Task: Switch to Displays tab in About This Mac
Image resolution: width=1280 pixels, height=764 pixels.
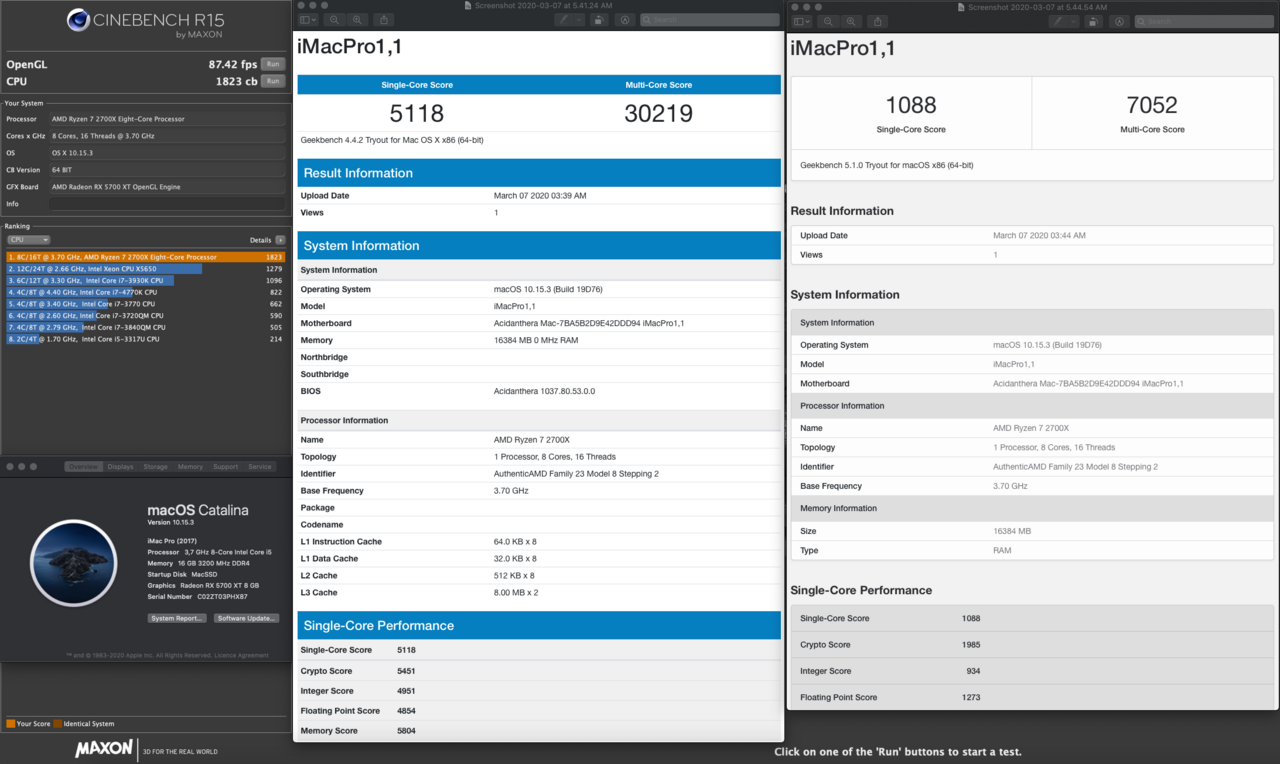Action: tap(121, 467)
